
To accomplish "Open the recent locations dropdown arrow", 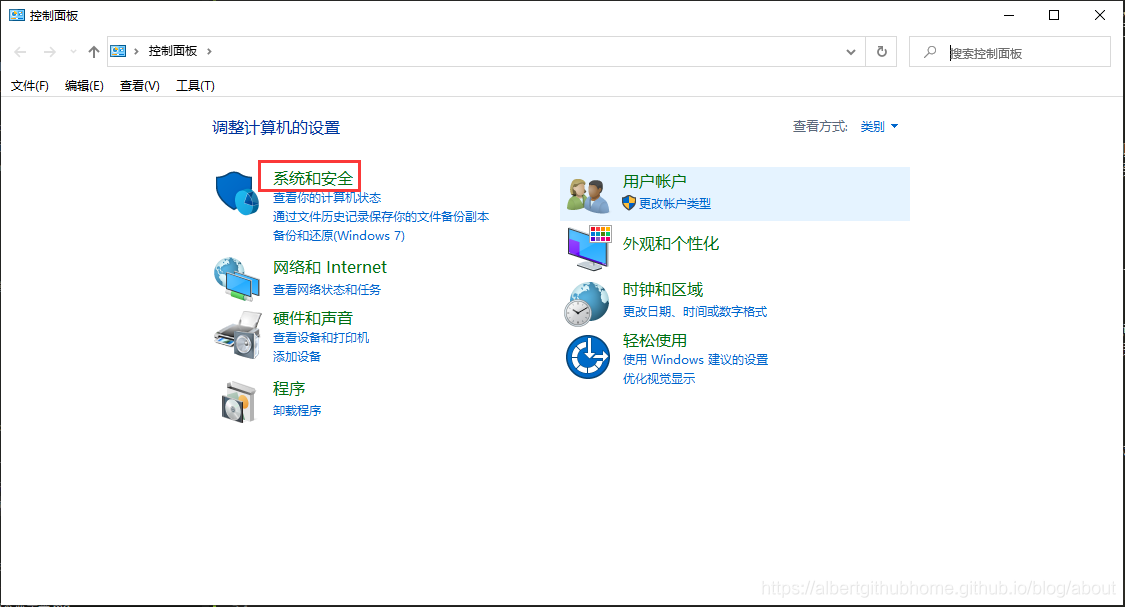I will 73,52.
